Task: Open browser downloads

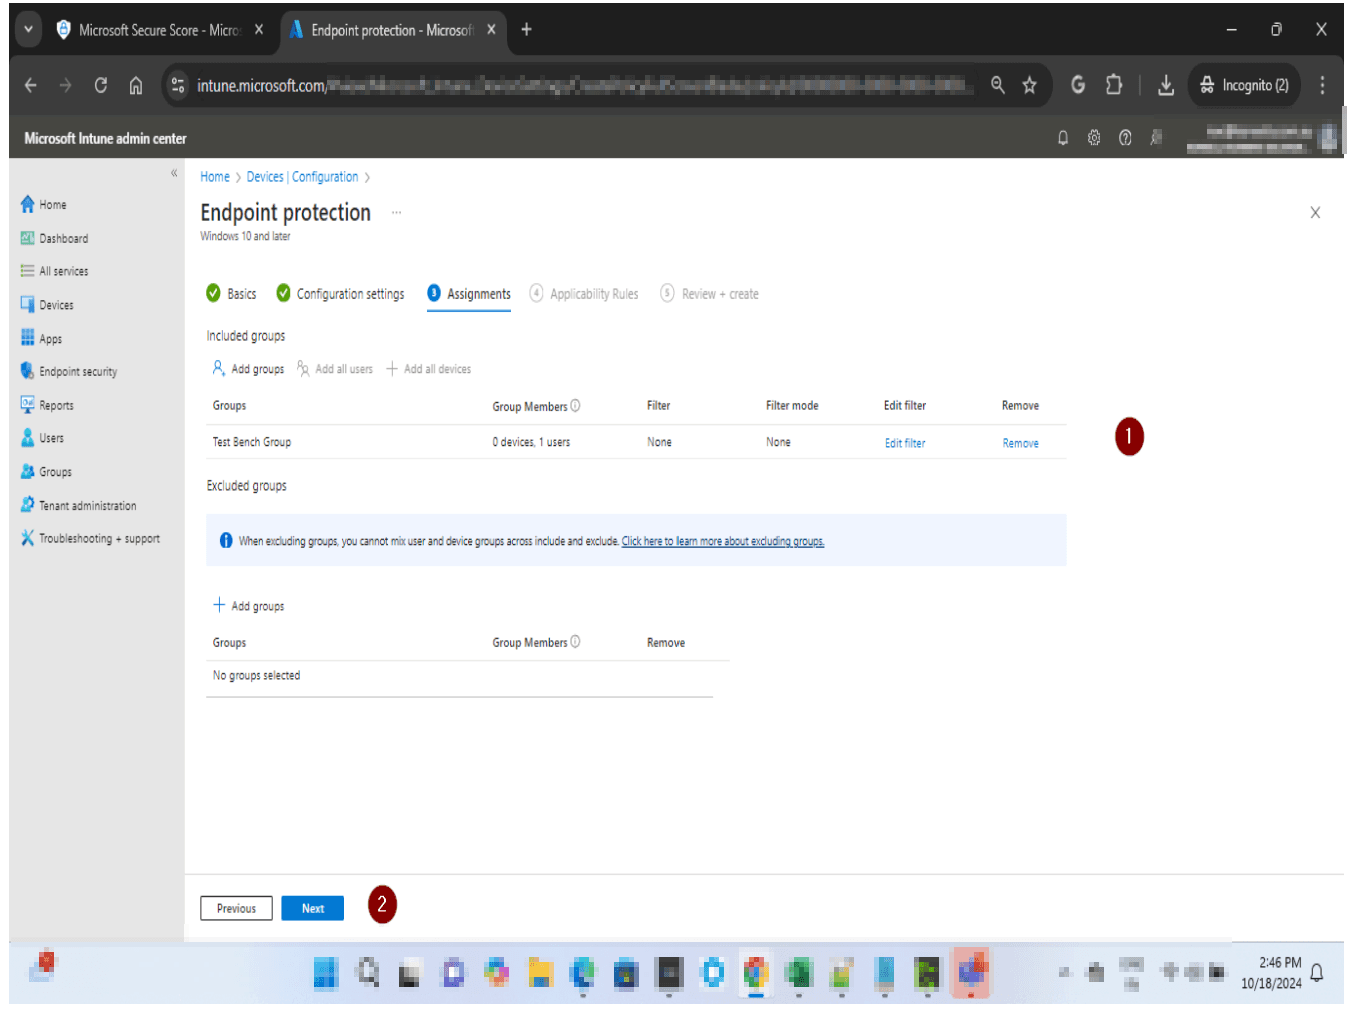Action: pyautogui.click(x=1166, y=86)
